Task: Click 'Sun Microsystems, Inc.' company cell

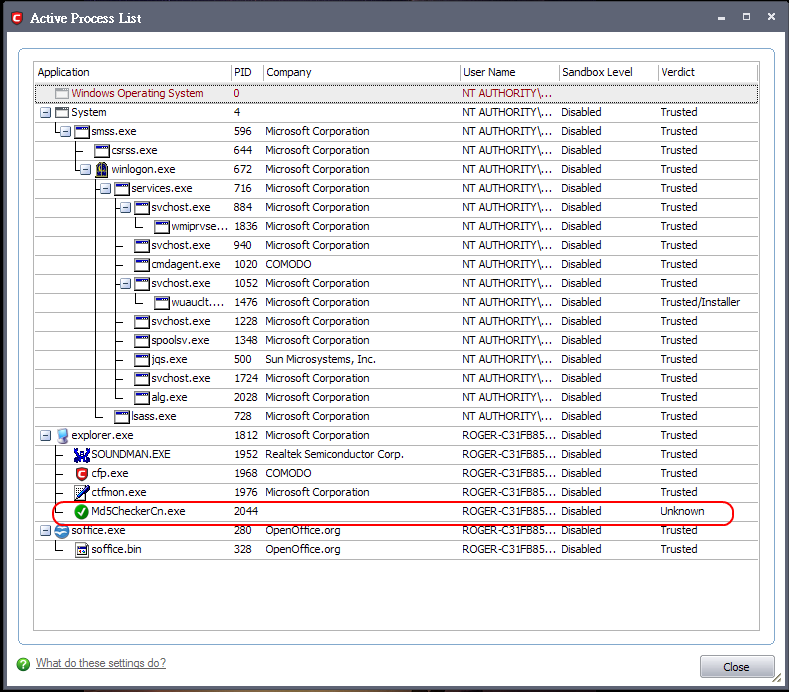Action: click(321, 359)
